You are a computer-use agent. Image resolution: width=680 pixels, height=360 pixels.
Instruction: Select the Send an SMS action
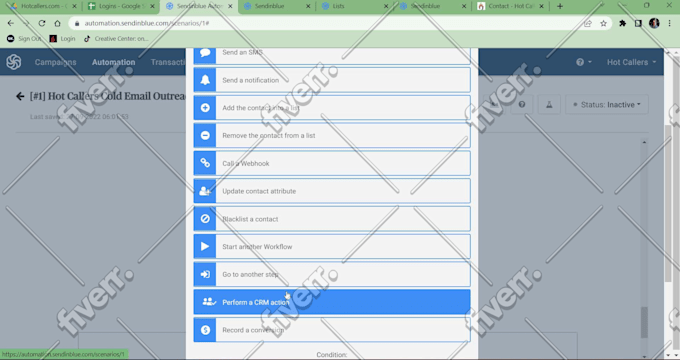click(332, 56)
